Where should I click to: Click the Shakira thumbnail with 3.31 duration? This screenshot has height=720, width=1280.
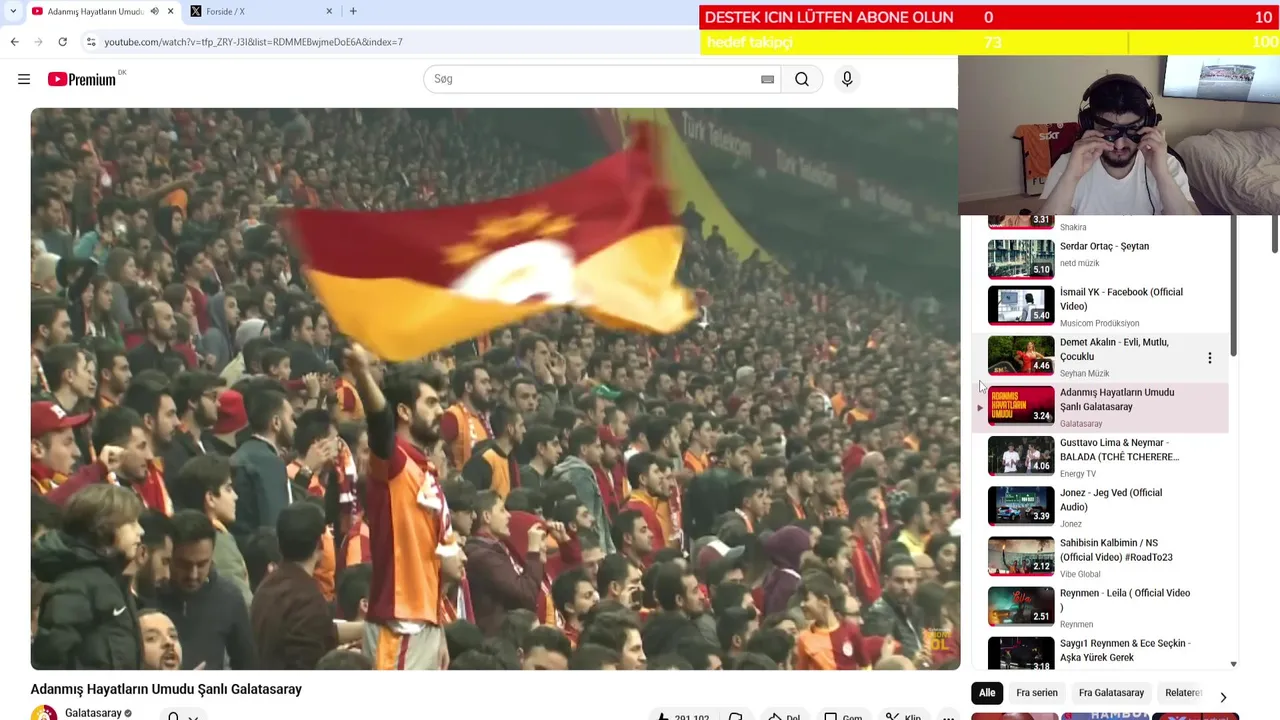(1021, 221)
